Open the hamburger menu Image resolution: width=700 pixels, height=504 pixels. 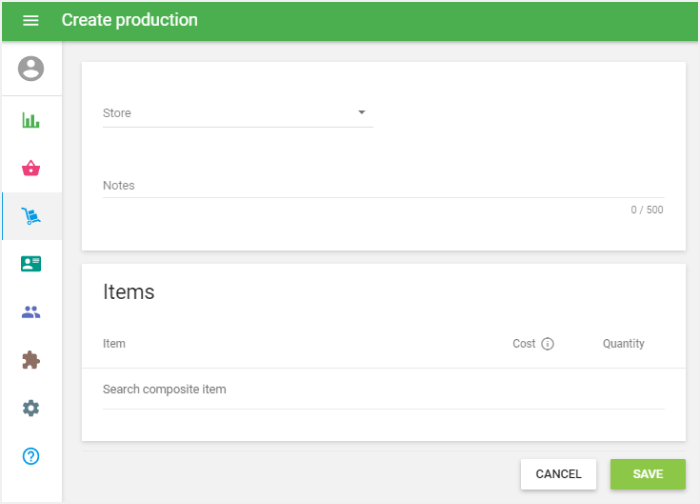click(30, 20)
